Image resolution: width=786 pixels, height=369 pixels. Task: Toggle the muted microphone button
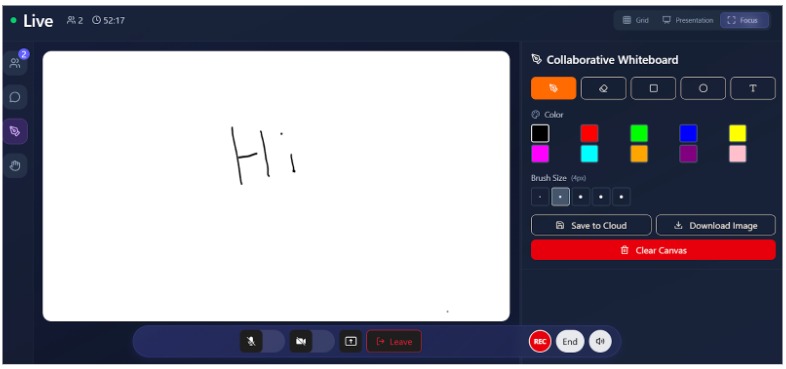point(251,341)
